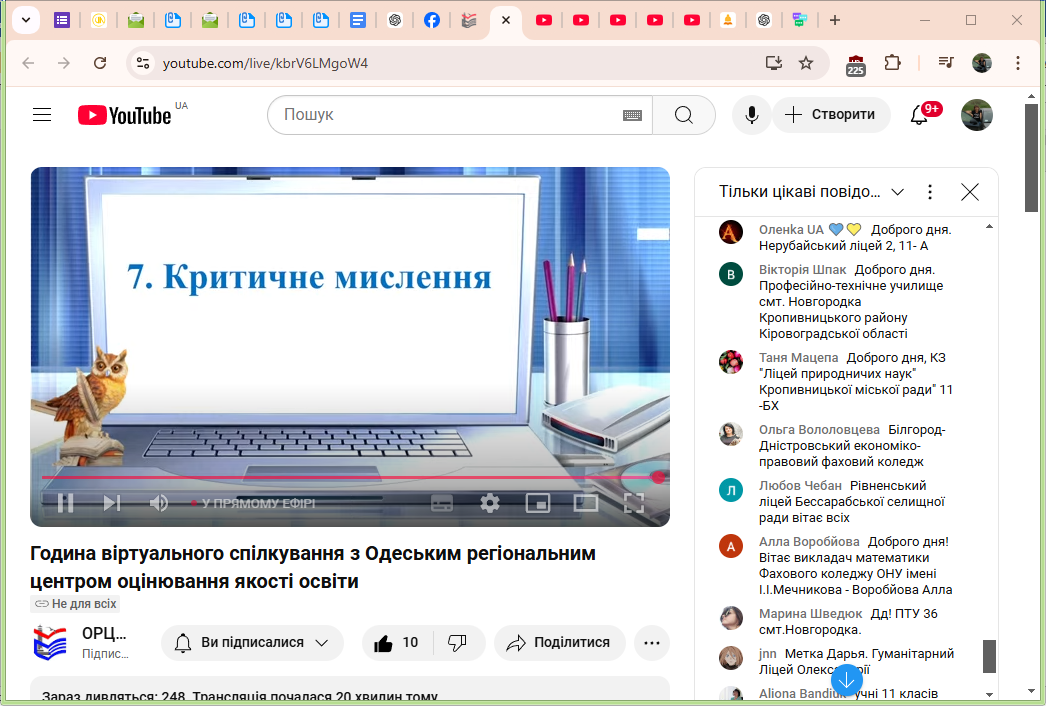This screenshot has width=1046, height=706.
Task: Pause the live stream video
Action: (66, 503)
